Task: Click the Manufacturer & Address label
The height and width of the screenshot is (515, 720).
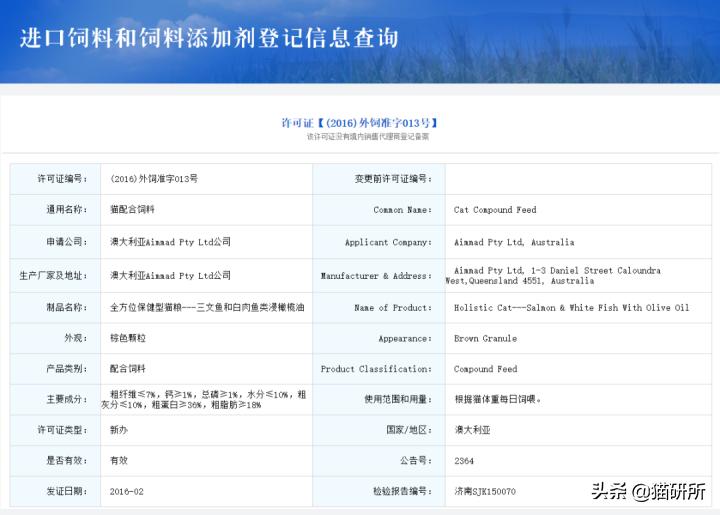Action: coord(376,276)
